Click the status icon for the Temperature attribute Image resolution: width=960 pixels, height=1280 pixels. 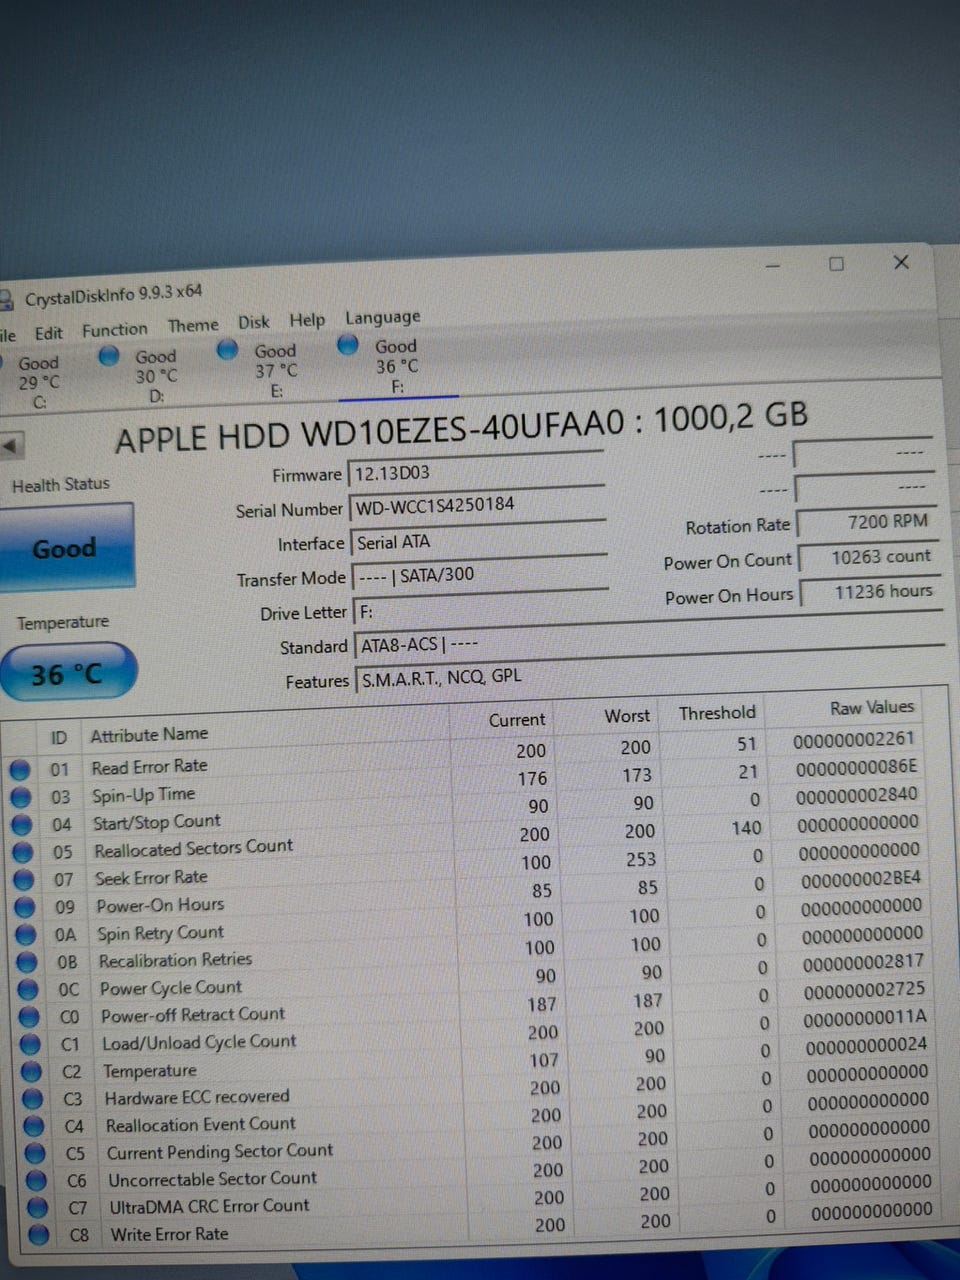(x=31, y=1072)
